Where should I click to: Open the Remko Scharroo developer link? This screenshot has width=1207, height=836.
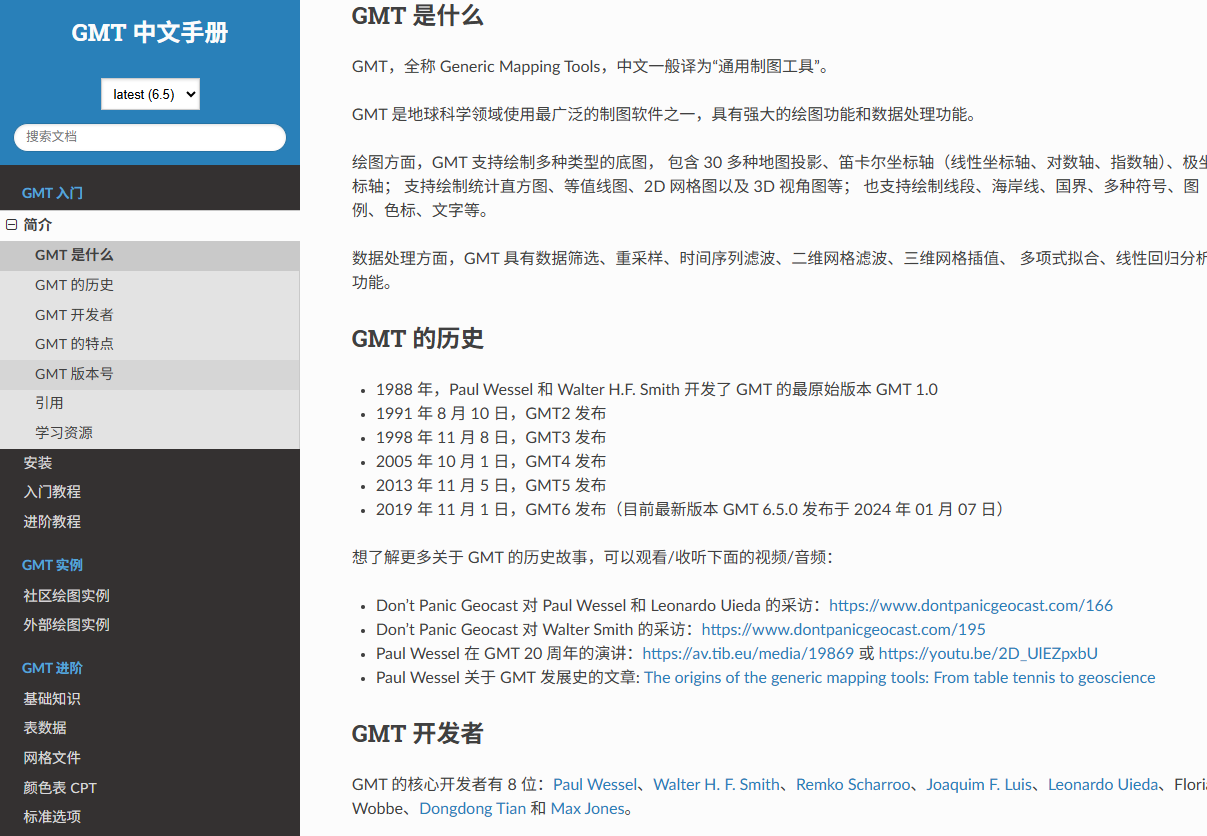tap(853, 784)
